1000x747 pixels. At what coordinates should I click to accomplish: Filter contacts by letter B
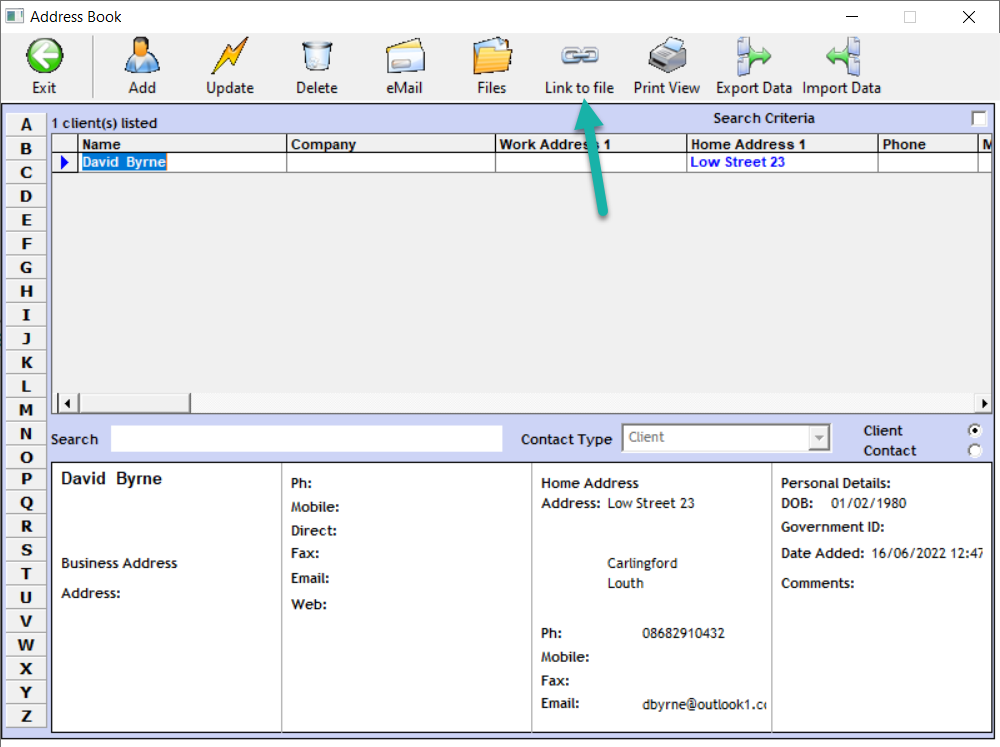[26, 149]
